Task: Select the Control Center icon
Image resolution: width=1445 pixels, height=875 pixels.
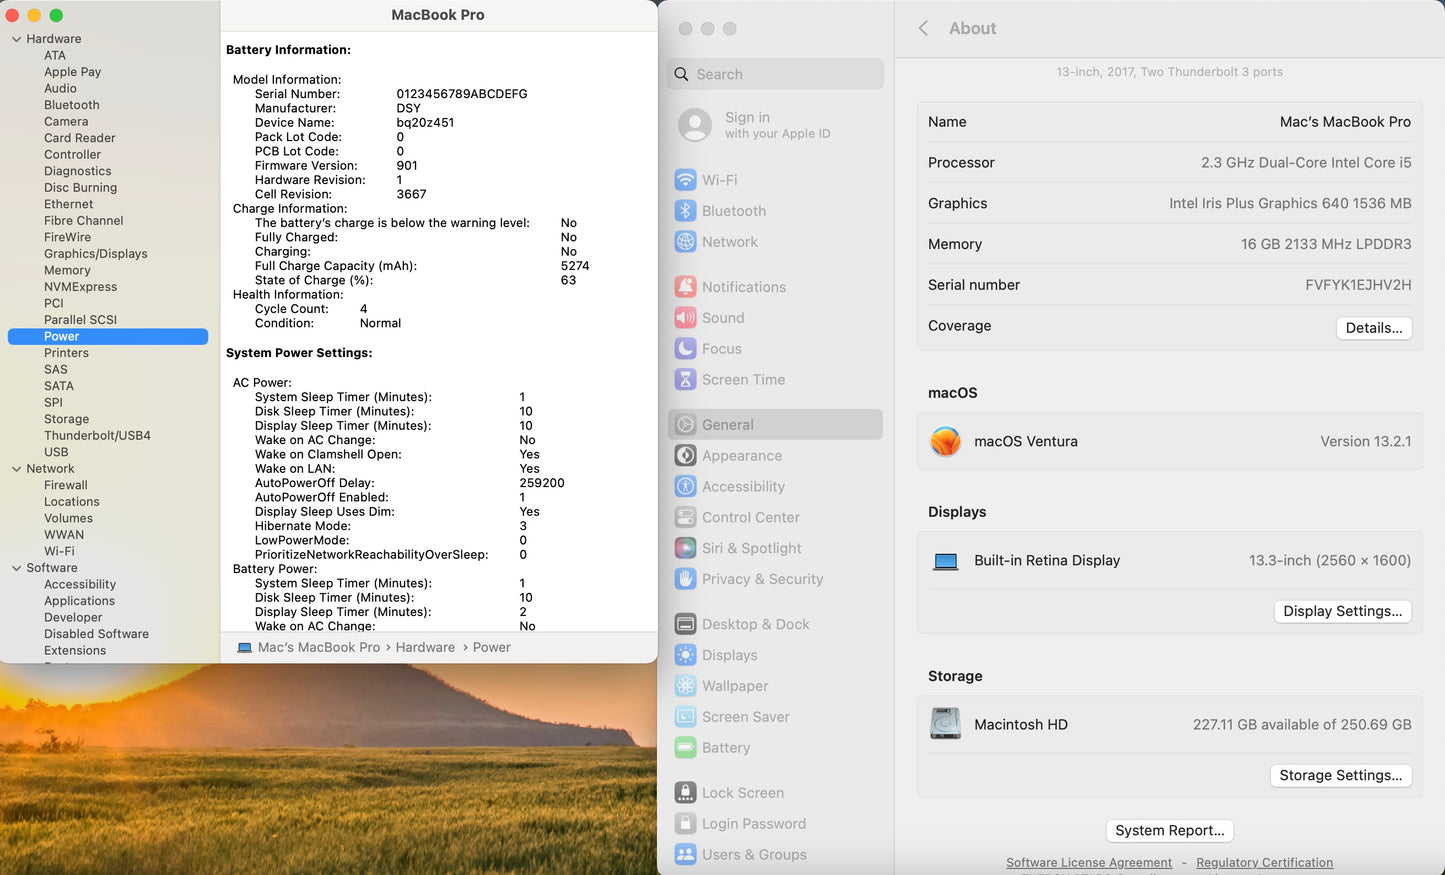Action: coord(685,517)
